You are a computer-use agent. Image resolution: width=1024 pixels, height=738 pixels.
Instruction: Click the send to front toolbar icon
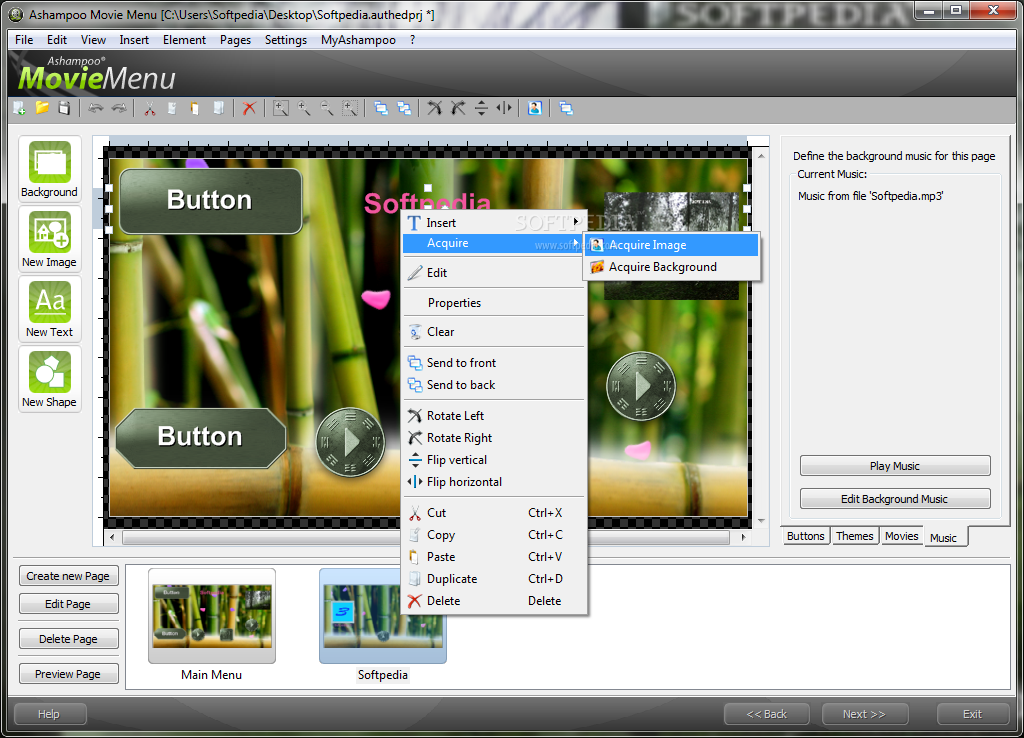coord(381,108)
